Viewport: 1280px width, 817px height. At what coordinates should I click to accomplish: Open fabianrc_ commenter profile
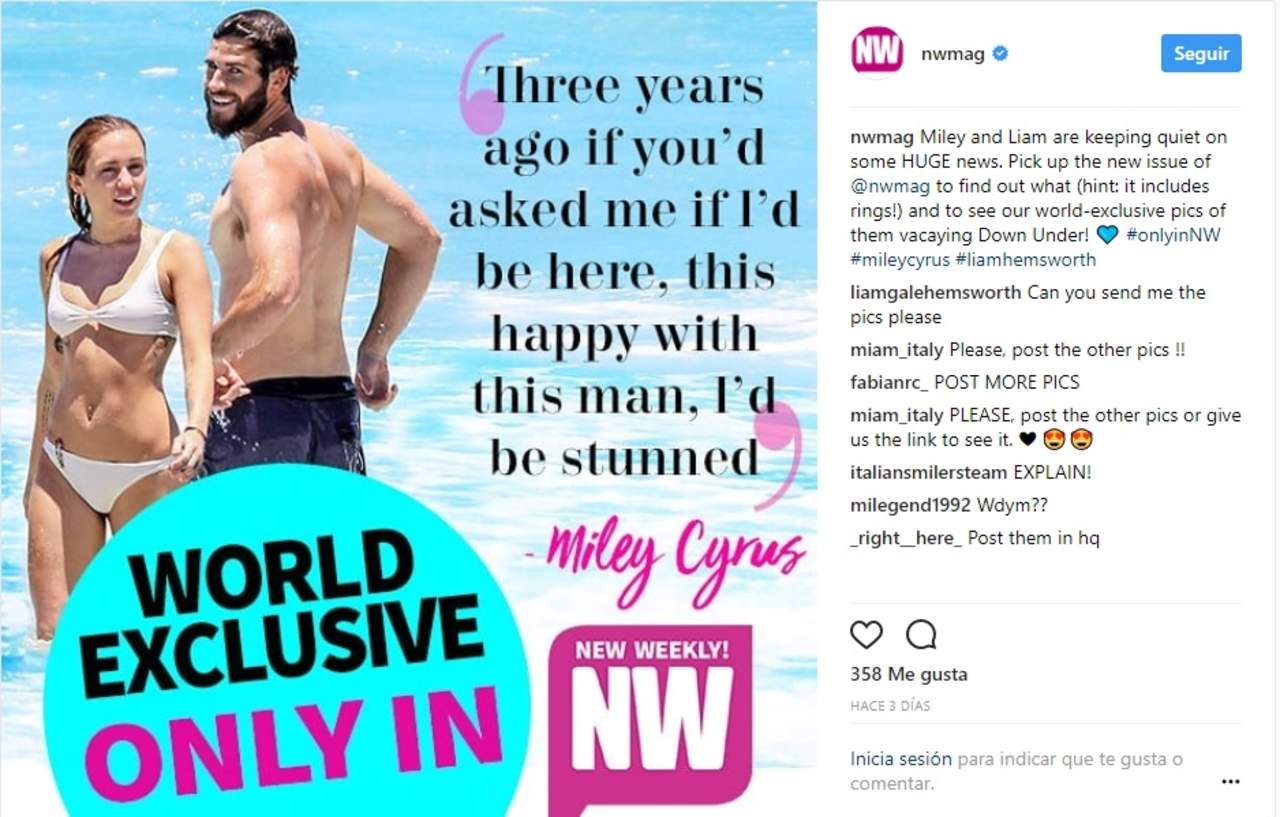tap(890, 382)
